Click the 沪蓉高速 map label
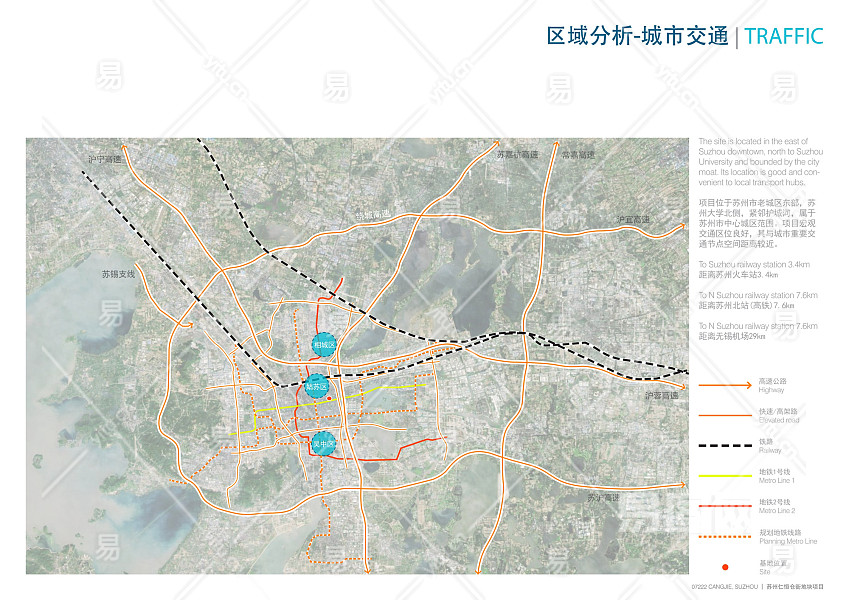The width and height of the screenshot is (849, 600). tap(662, 395)
